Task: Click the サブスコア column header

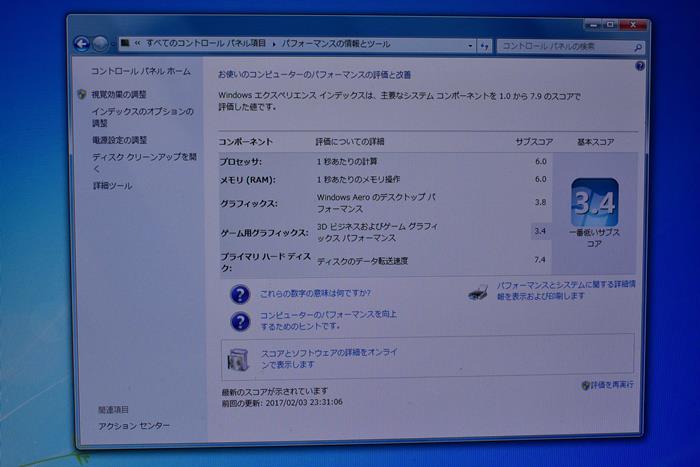Action: tap(534, 142)
